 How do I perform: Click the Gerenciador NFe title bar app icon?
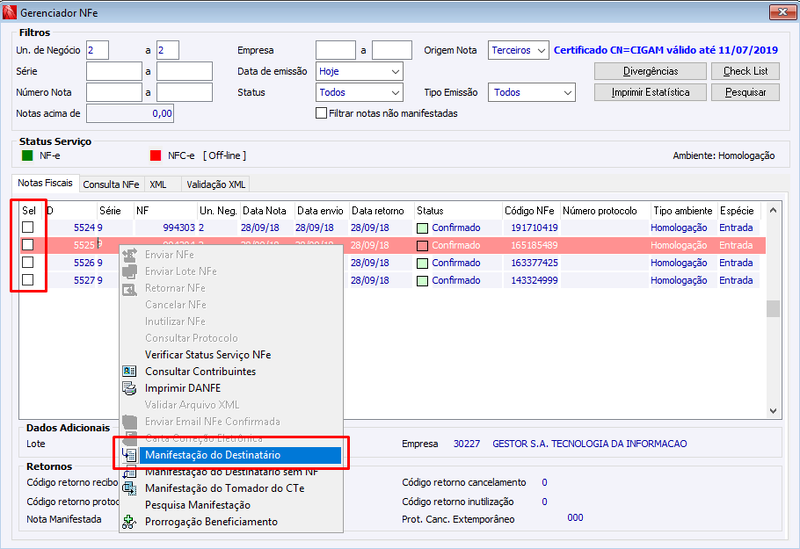point(10,12)
